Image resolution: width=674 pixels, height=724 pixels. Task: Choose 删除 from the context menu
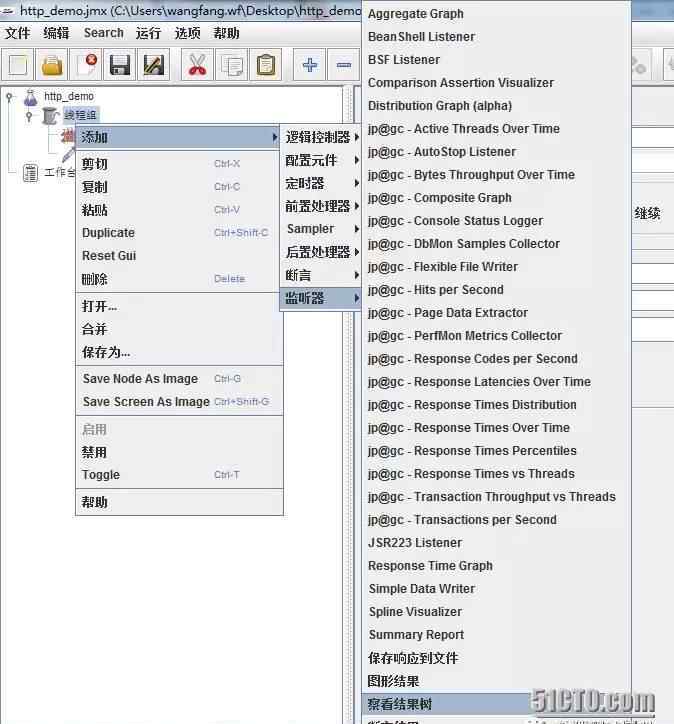click(x=179, y=279)
